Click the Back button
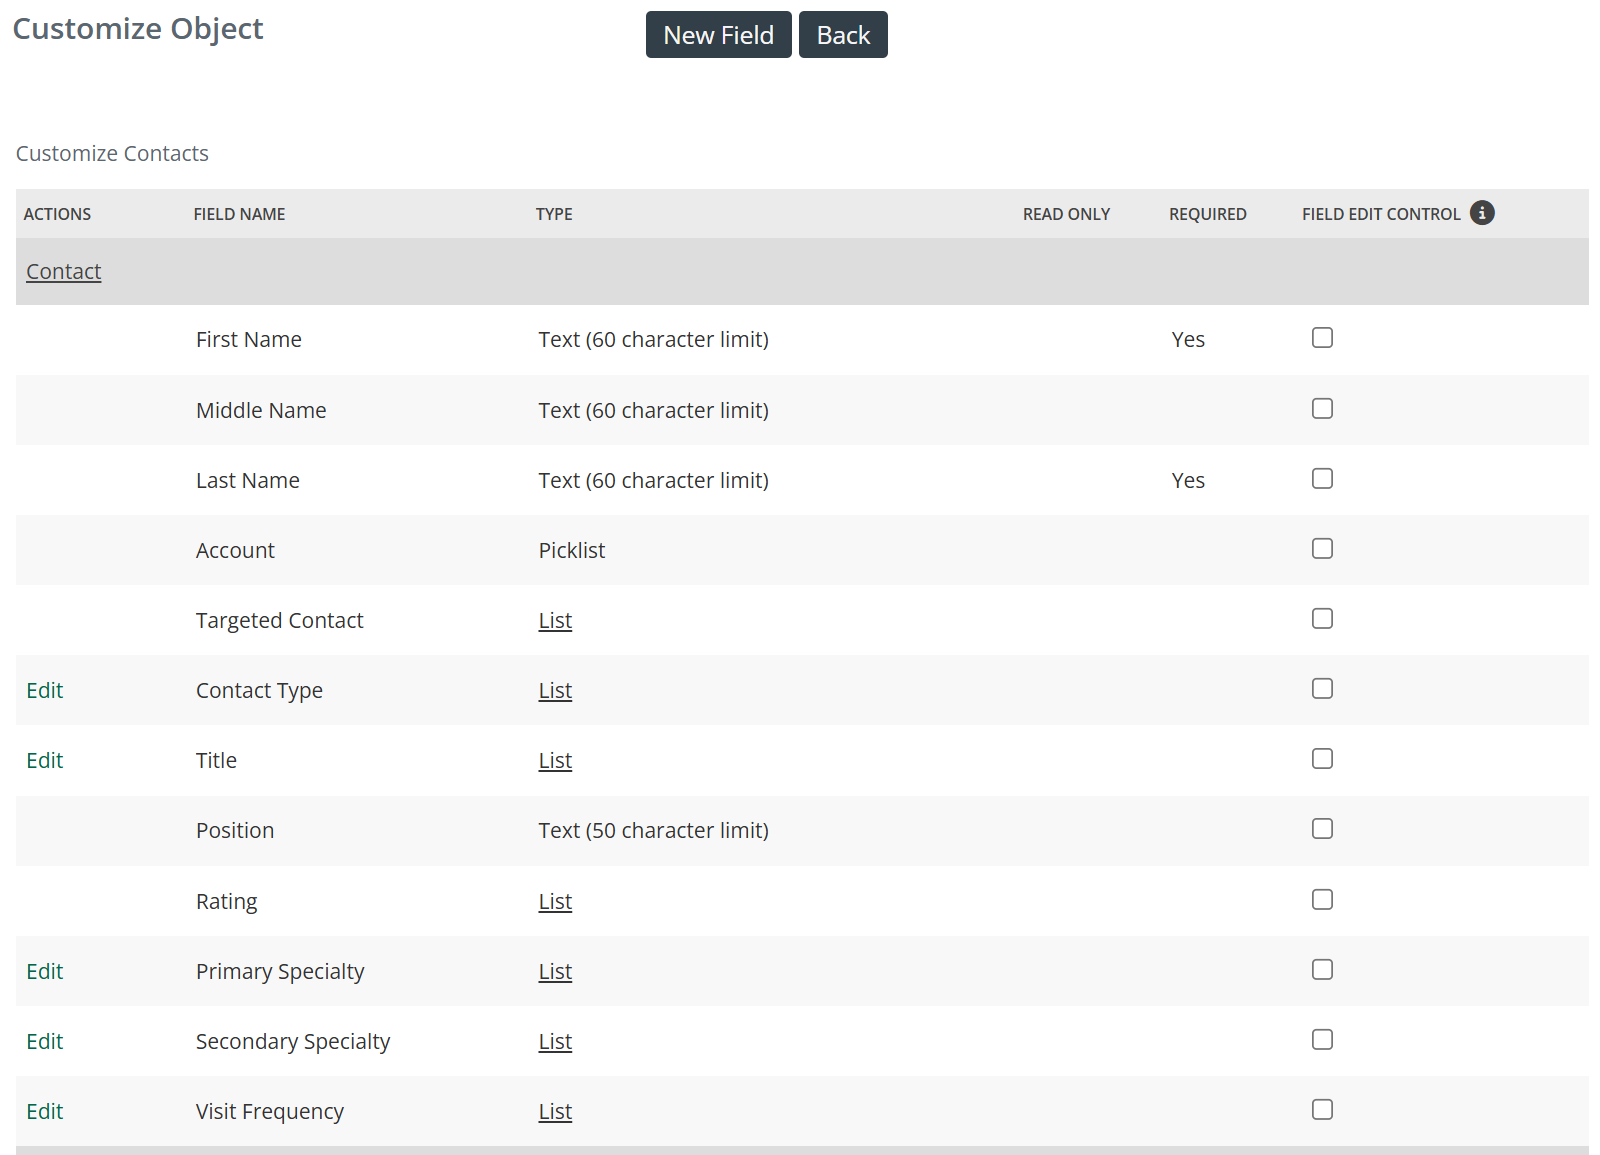This screenshot has height=1155, width=1600. tap(843, 35)
